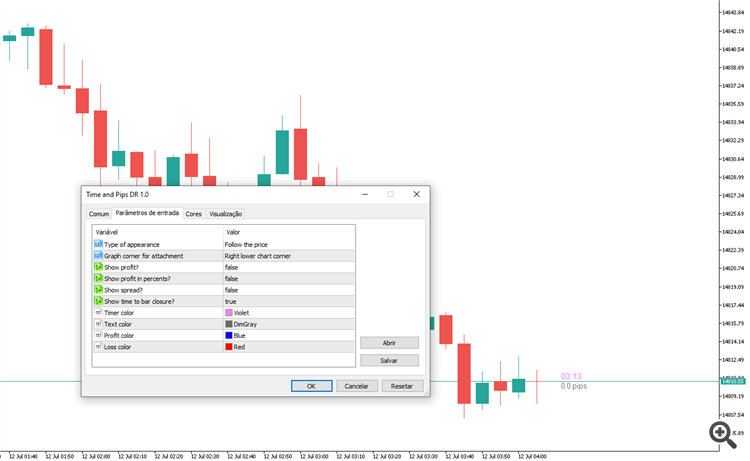Pick the Blue profit color swatch
Image resolution: width=750 pixels, height=461 pixels.
pyautogui.click(x=229, y=336)
